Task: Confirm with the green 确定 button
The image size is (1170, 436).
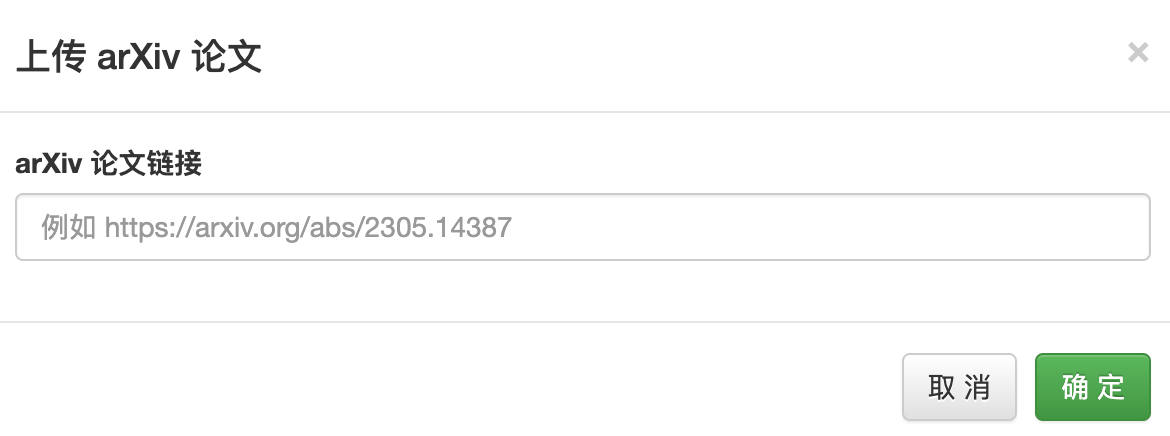Action: pos(1093,387)
